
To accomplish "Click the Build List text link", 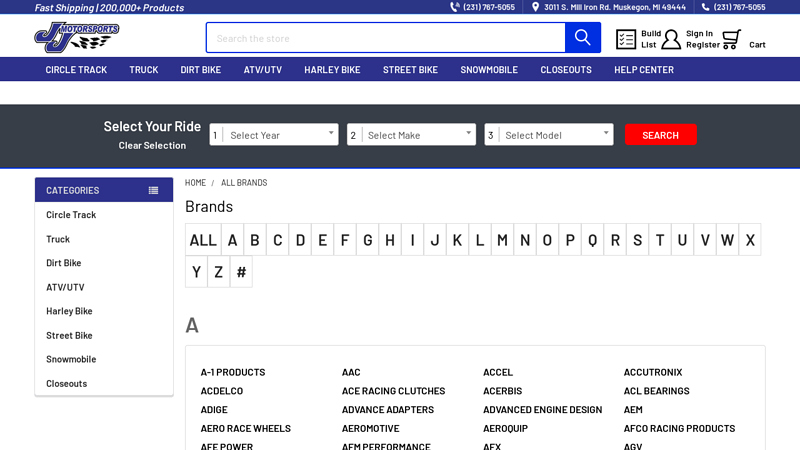I will 651,39.
